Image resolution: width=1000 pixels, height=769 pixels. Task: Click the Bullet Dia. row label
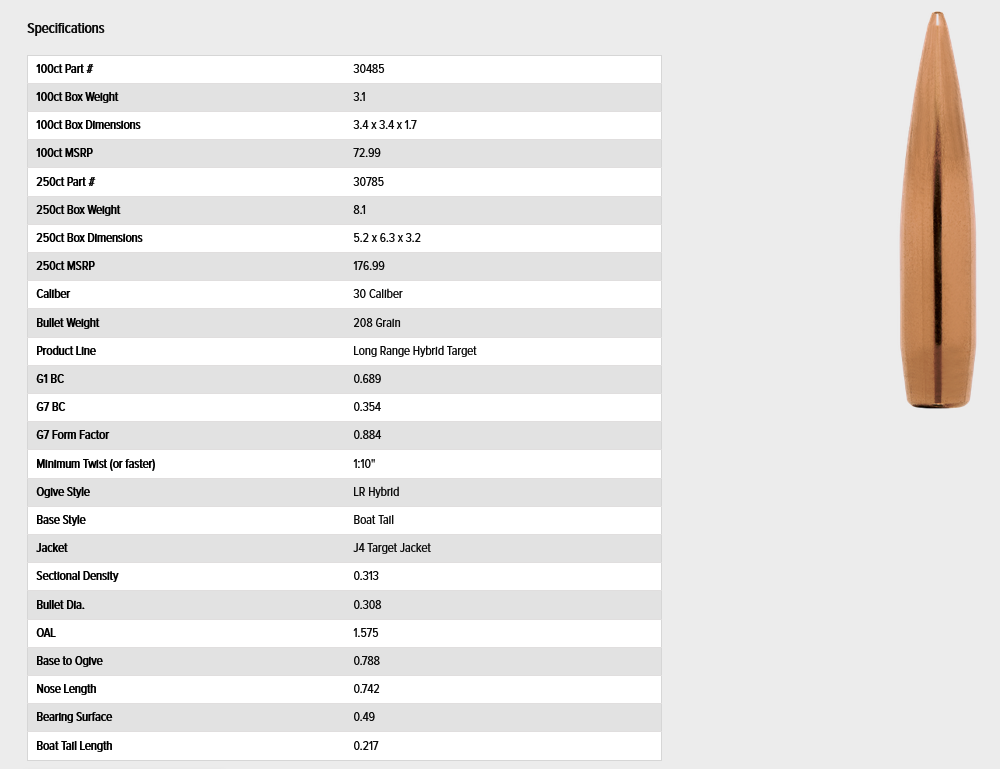61,604
